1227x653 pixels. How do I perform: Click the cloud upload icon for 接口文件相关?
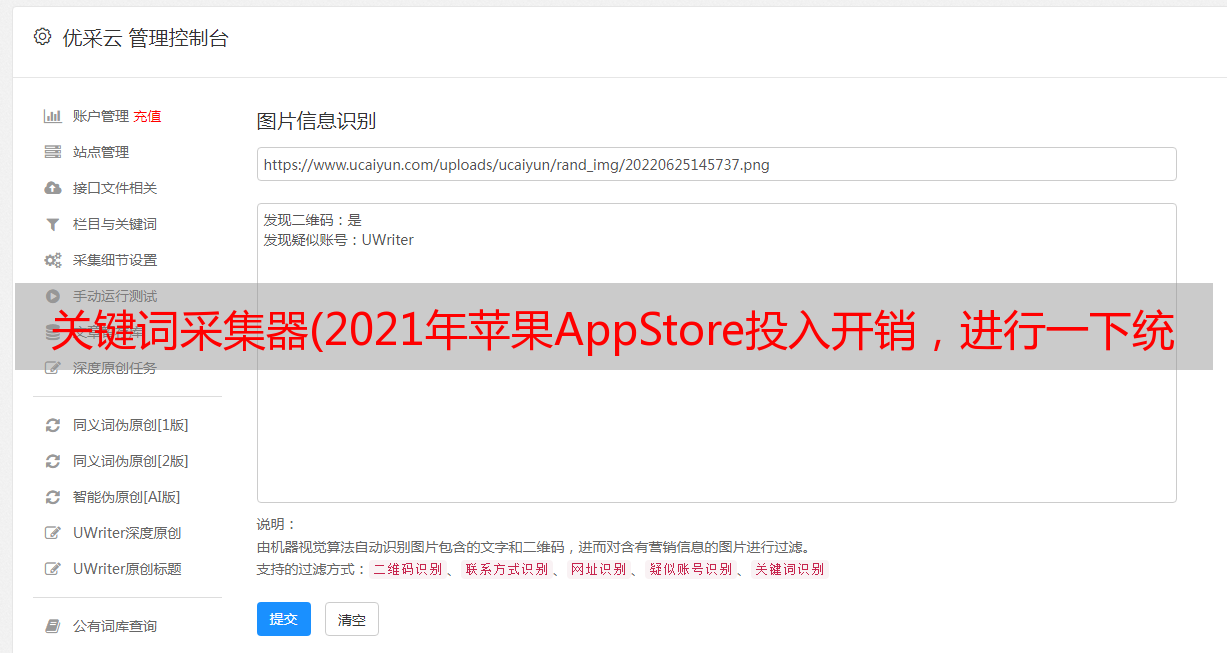[53, 188]
